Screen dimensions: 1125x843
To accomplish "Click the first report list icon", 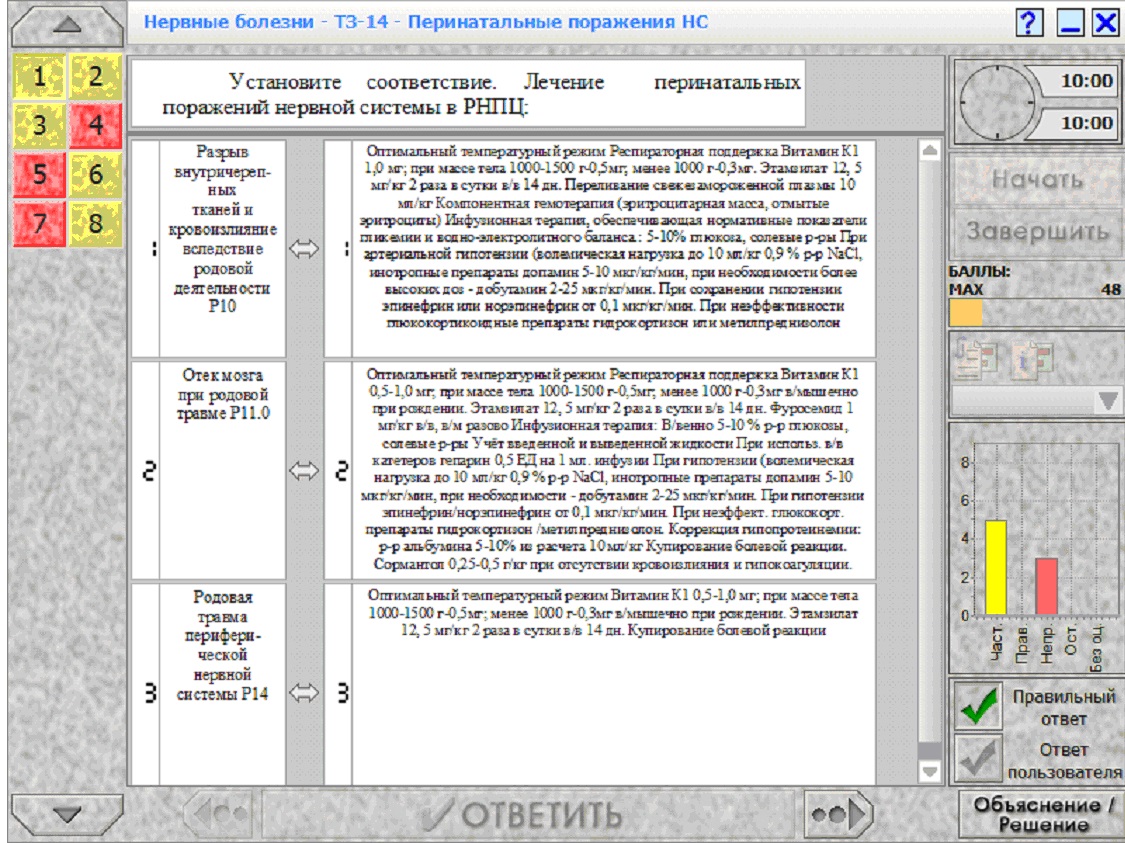I will point(976,358).
